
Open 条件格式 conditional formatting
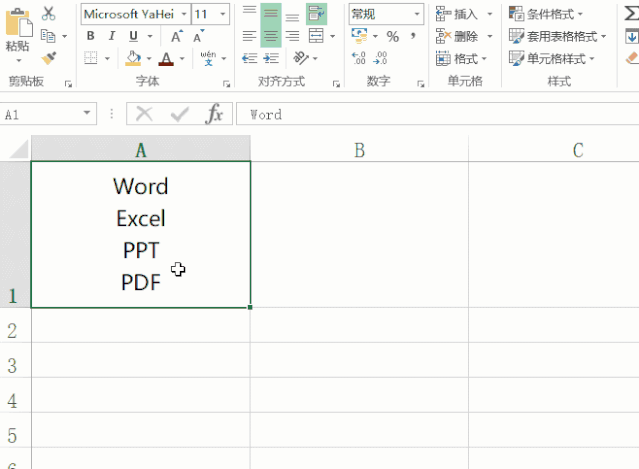546,14
